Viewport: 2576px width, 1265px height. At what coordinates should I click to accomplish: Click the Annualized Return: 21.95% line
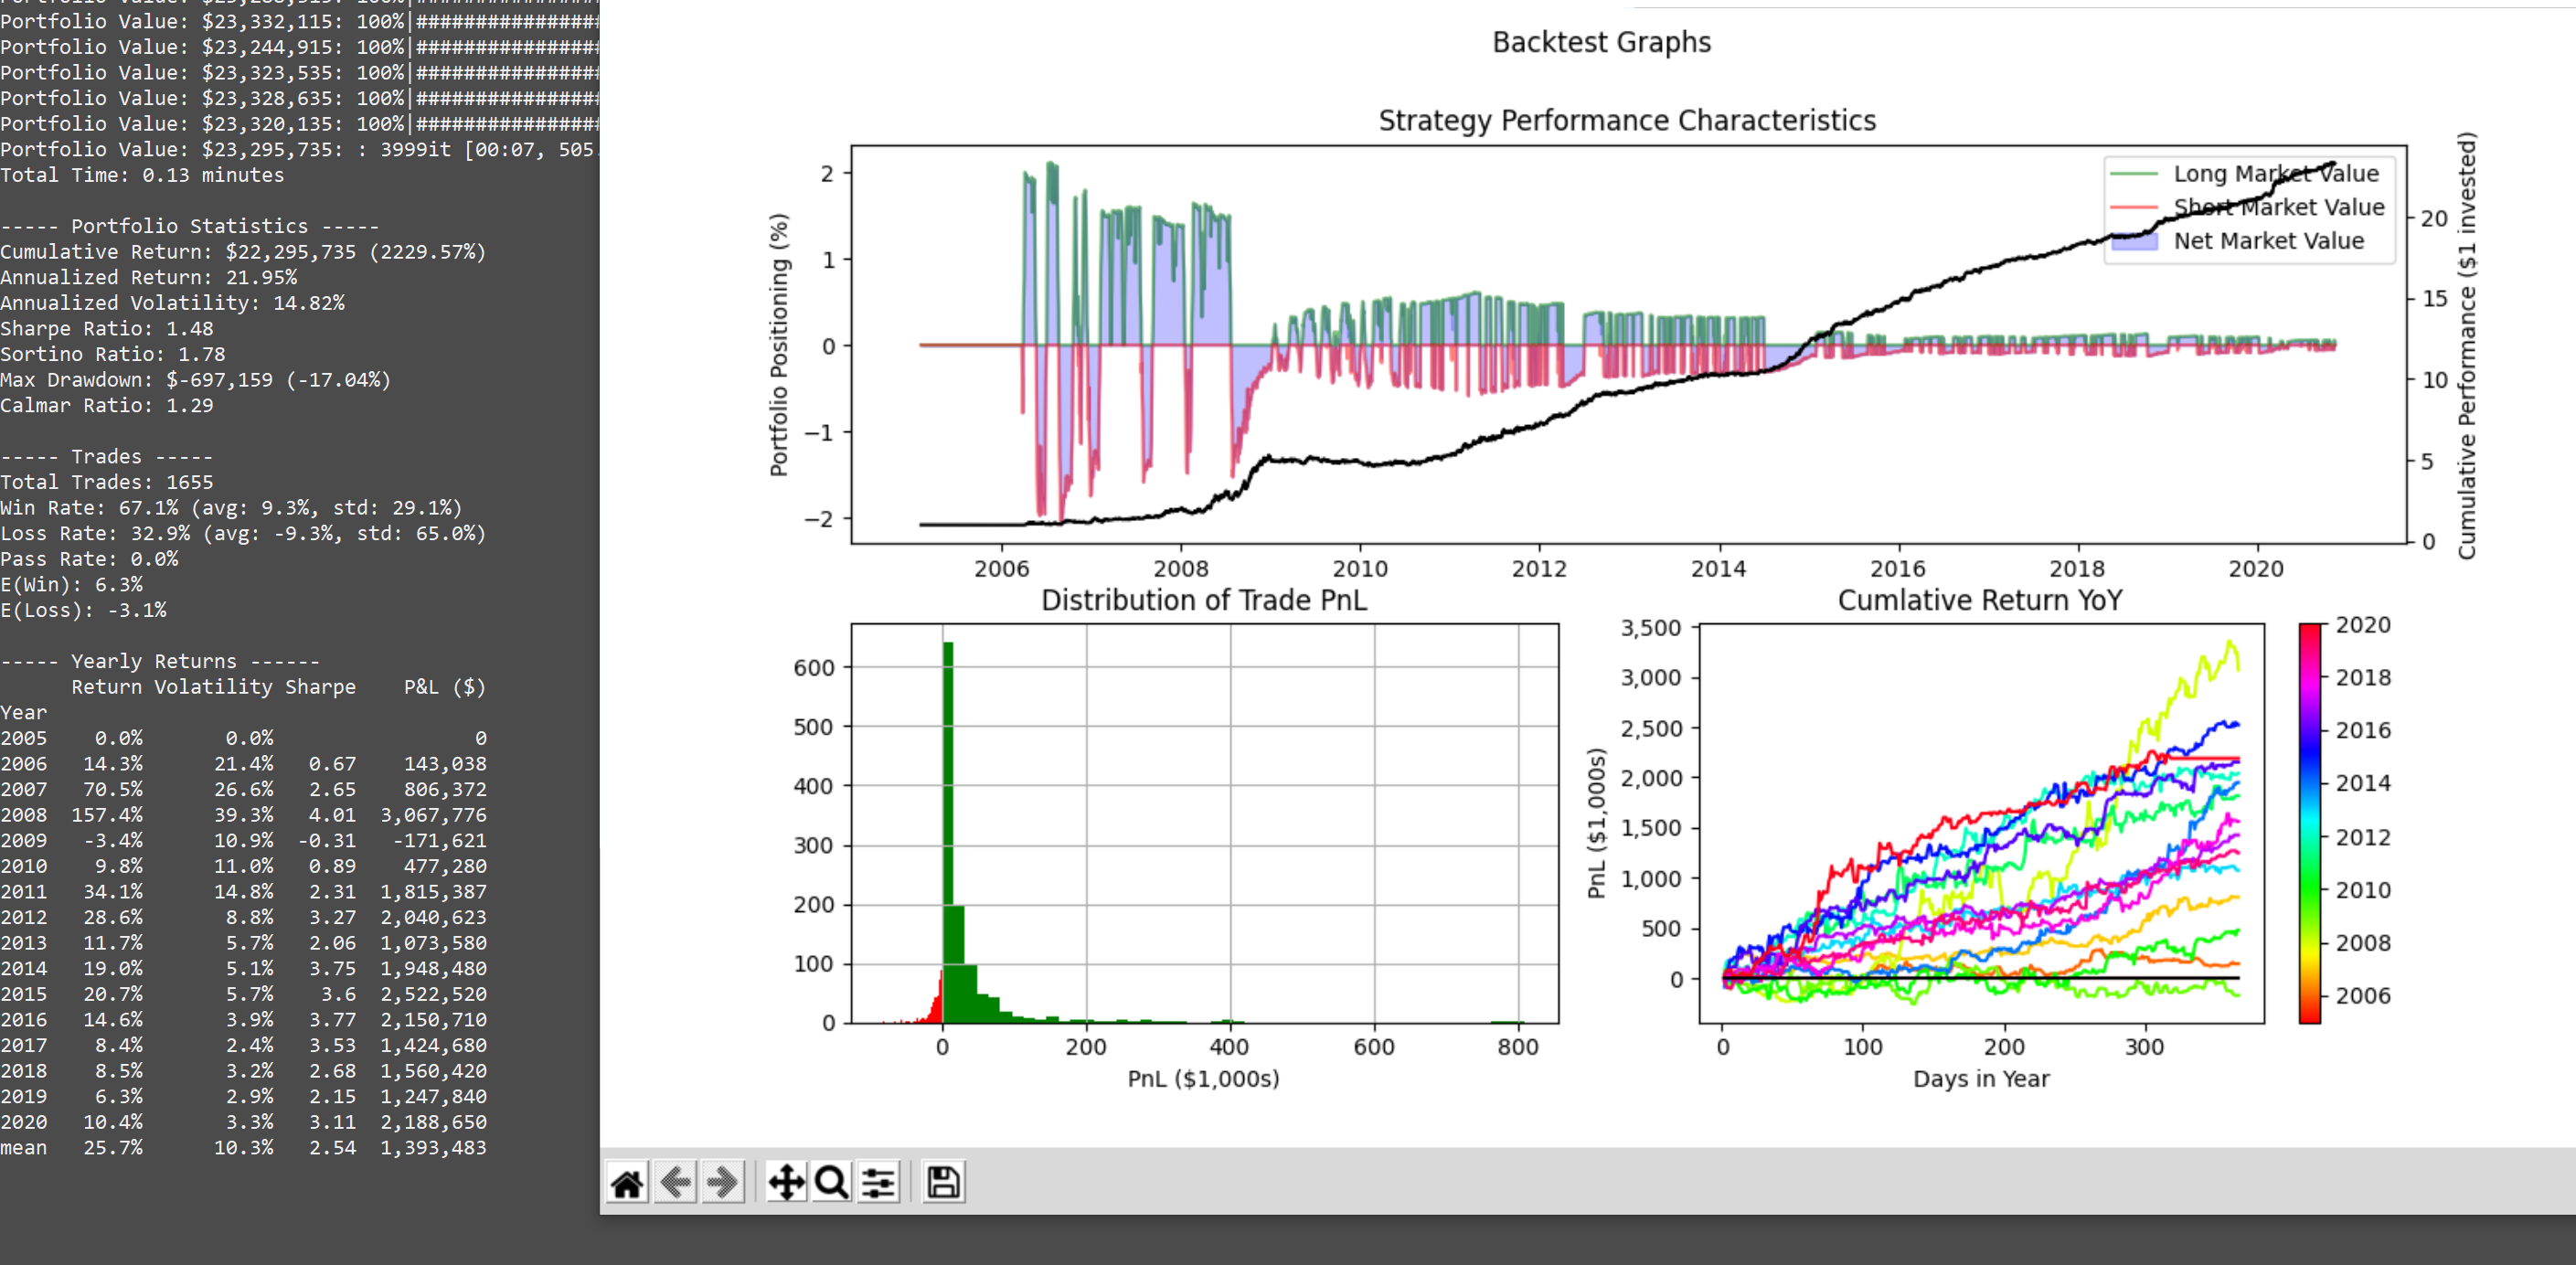tap(149, 277)
